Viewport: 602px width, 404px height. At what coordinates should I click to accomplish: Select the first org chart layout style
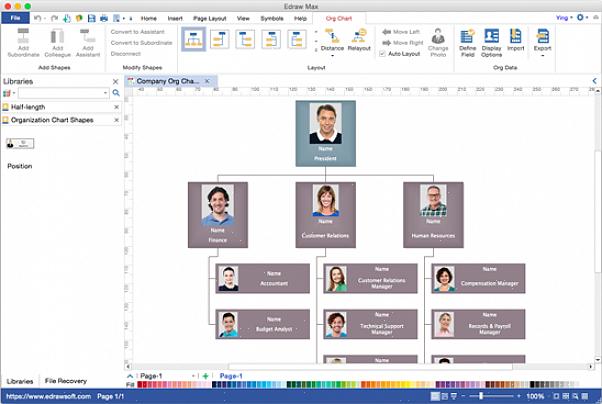[x=194, y=39]
